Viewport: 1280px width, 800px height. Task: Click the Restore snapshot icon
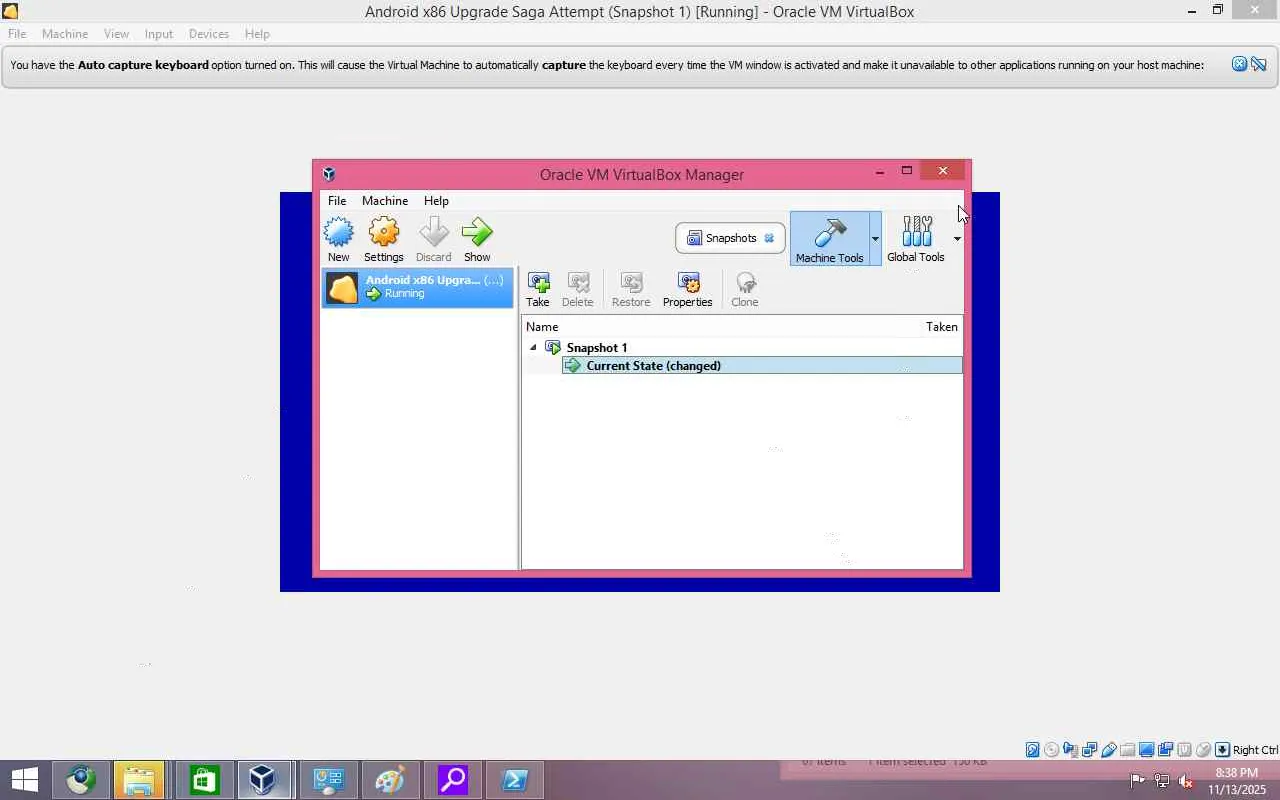(631, 283)
